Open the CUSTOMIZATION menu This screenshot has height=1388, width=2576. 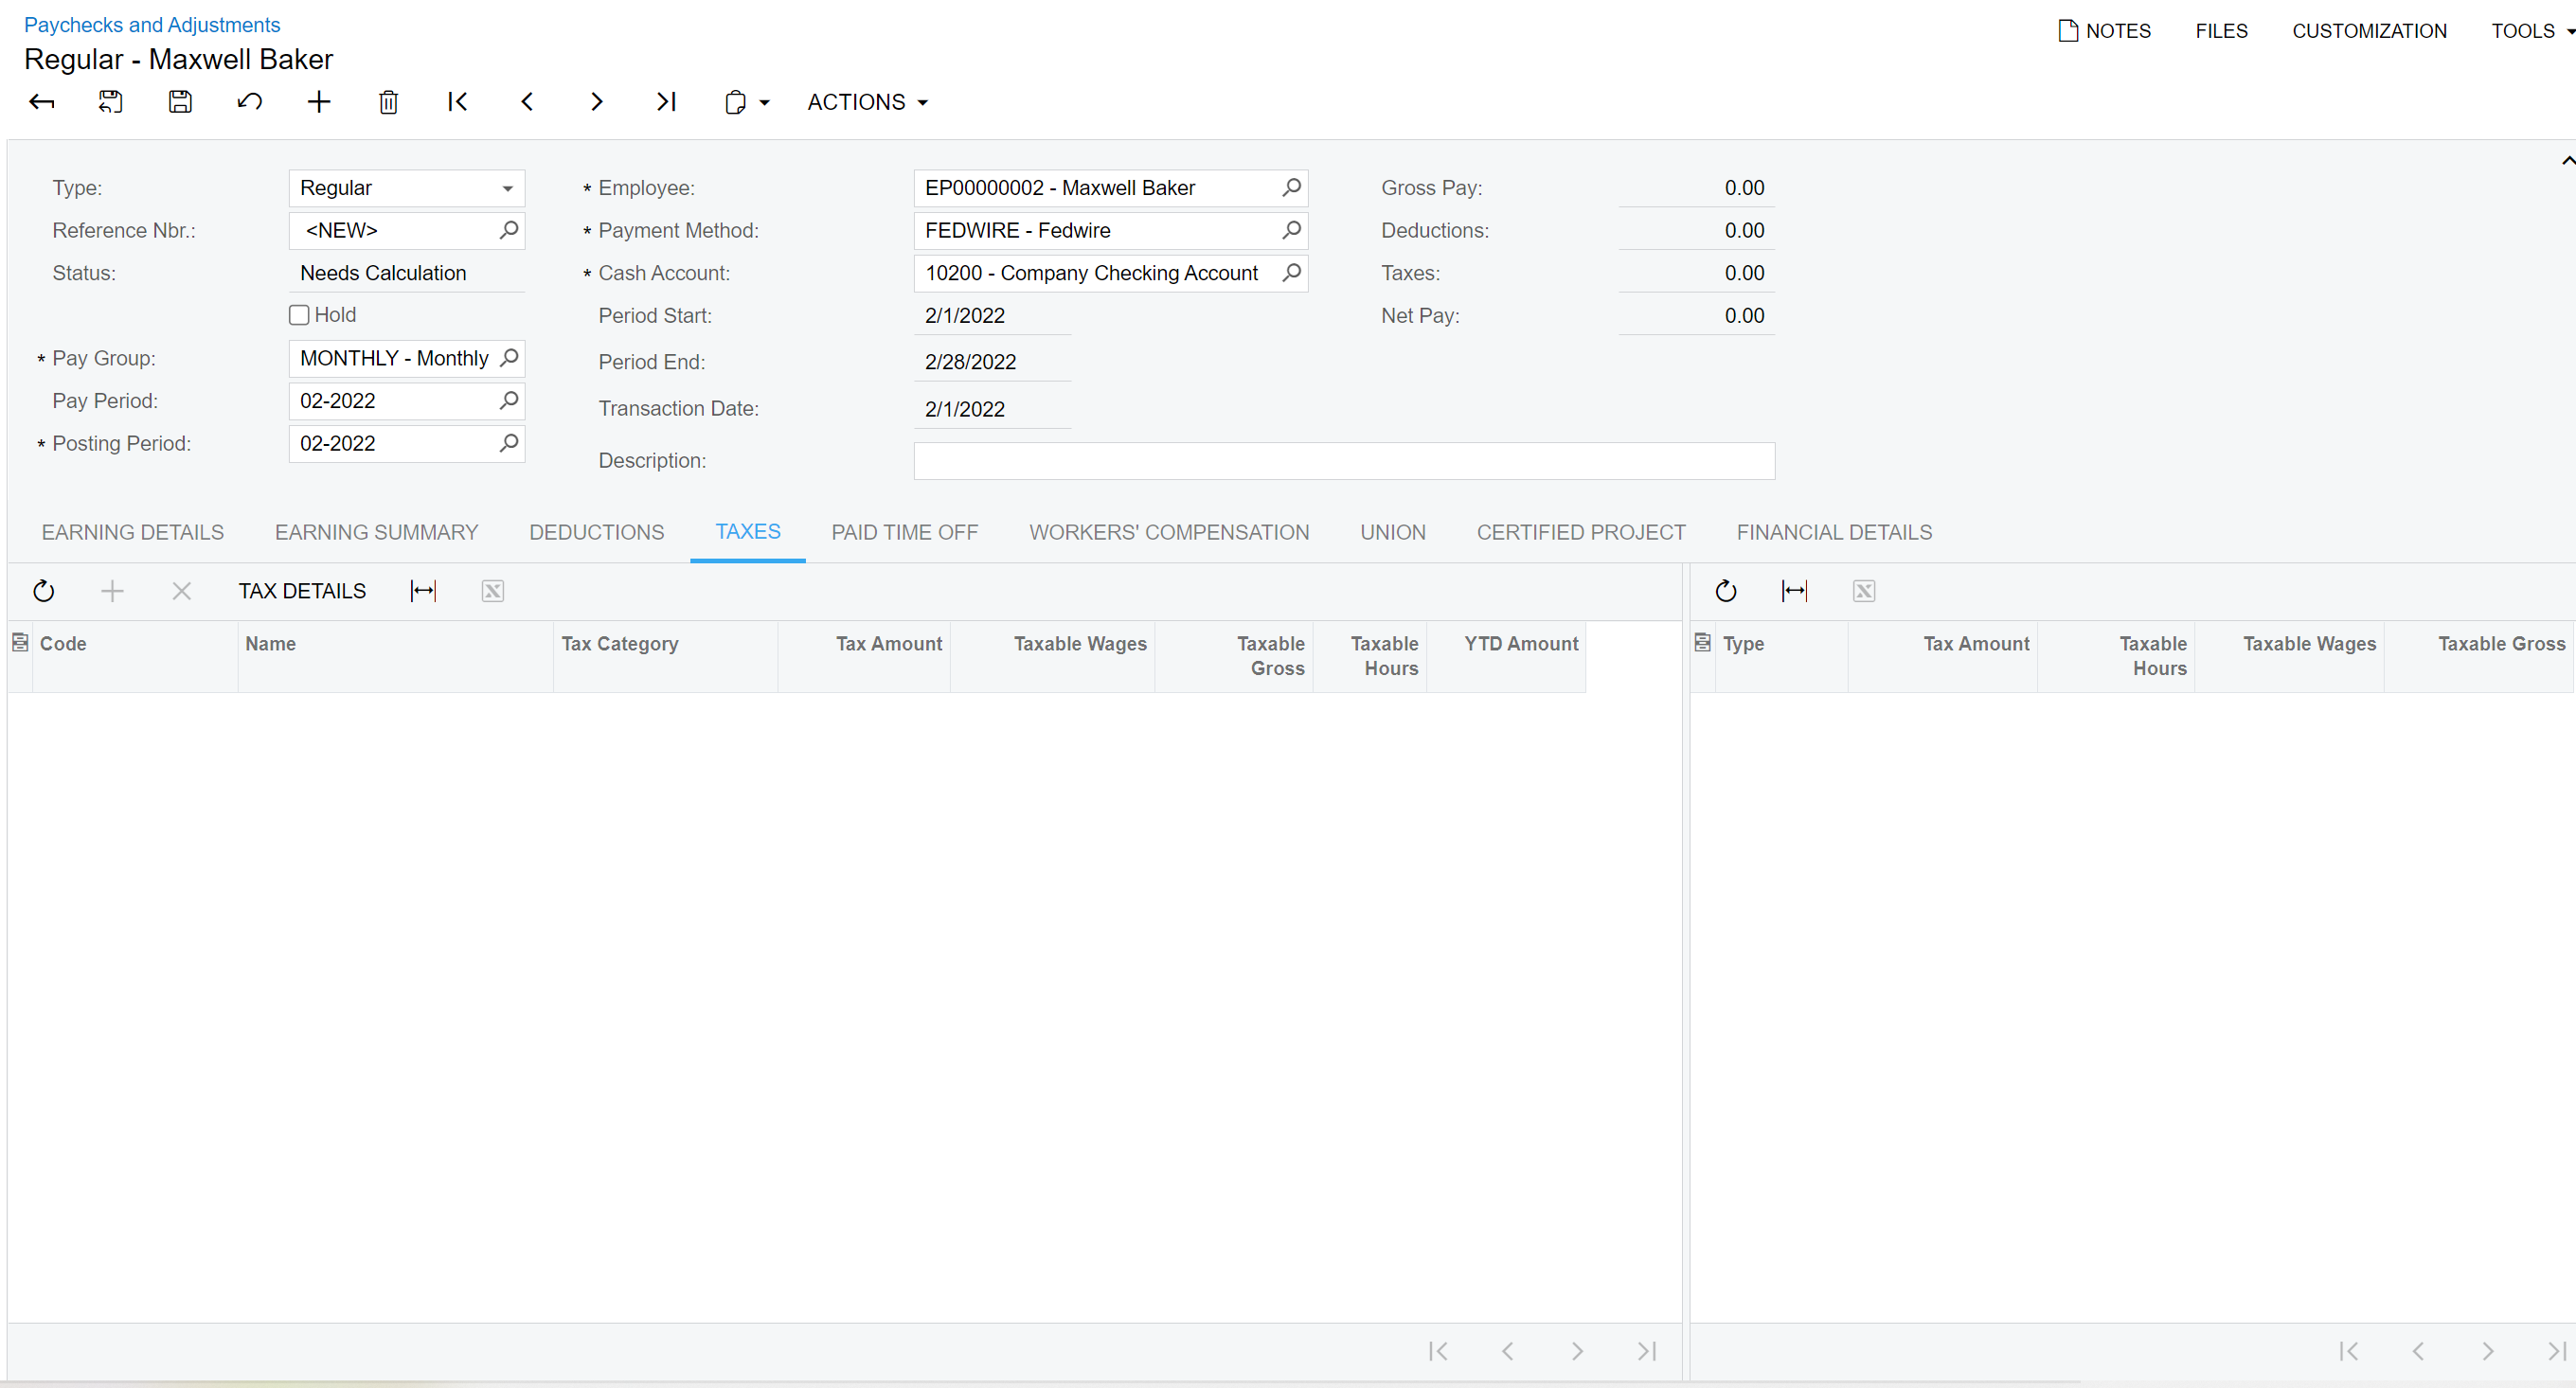click(x=2369, y=31)
